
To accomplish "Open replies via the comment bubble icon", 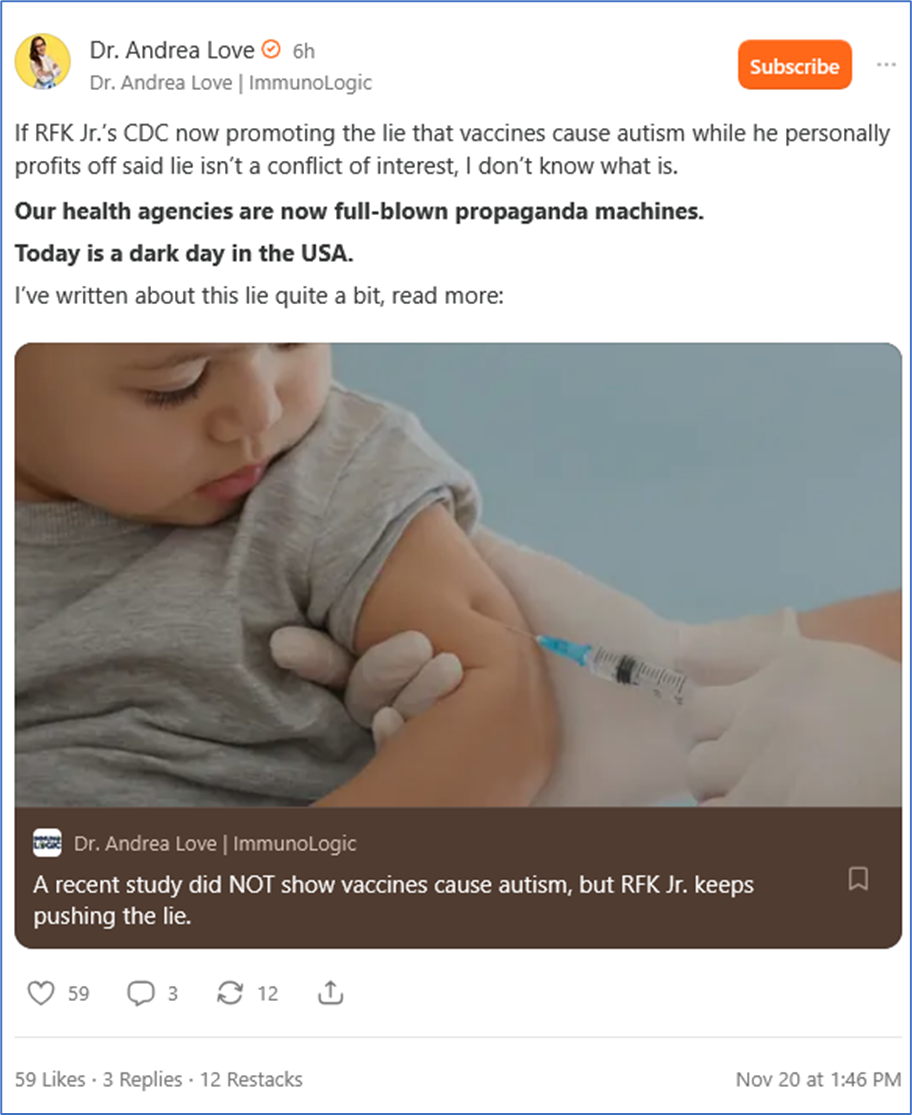I will click(x=140, y=993).
